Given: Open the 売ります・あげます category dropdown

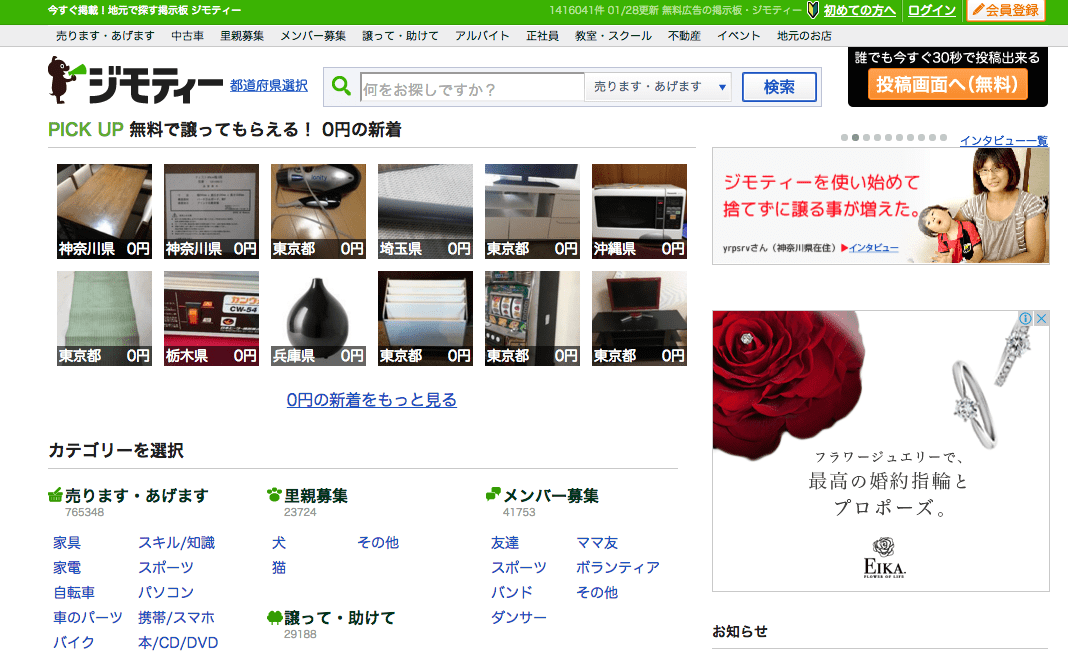Looking at the screenshot, I should (658, 87).
